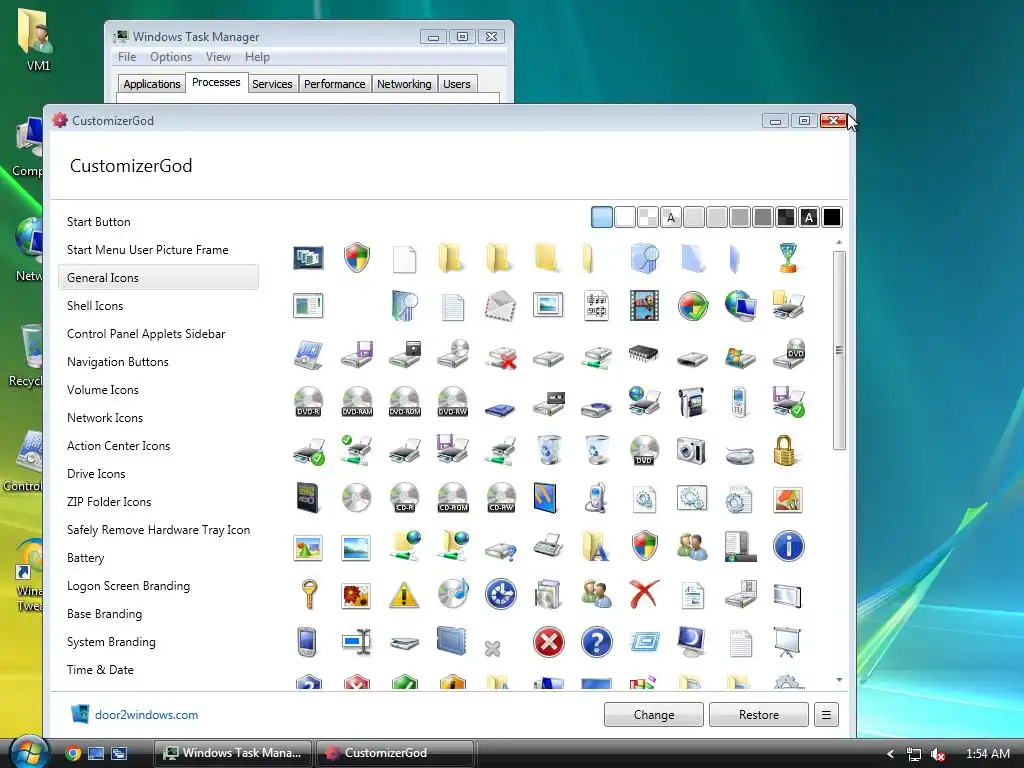1024x768 pixels.
Task: Select ZIP Folder Icons category
Action: pos(109,502)
